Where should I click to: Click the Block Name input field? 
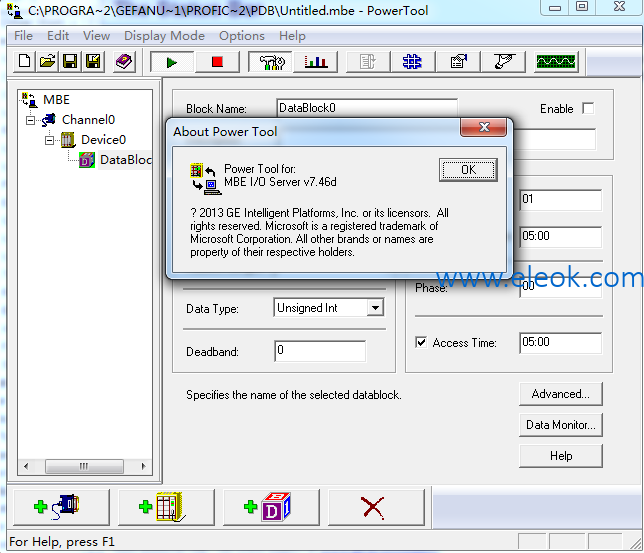coord(367,108)
